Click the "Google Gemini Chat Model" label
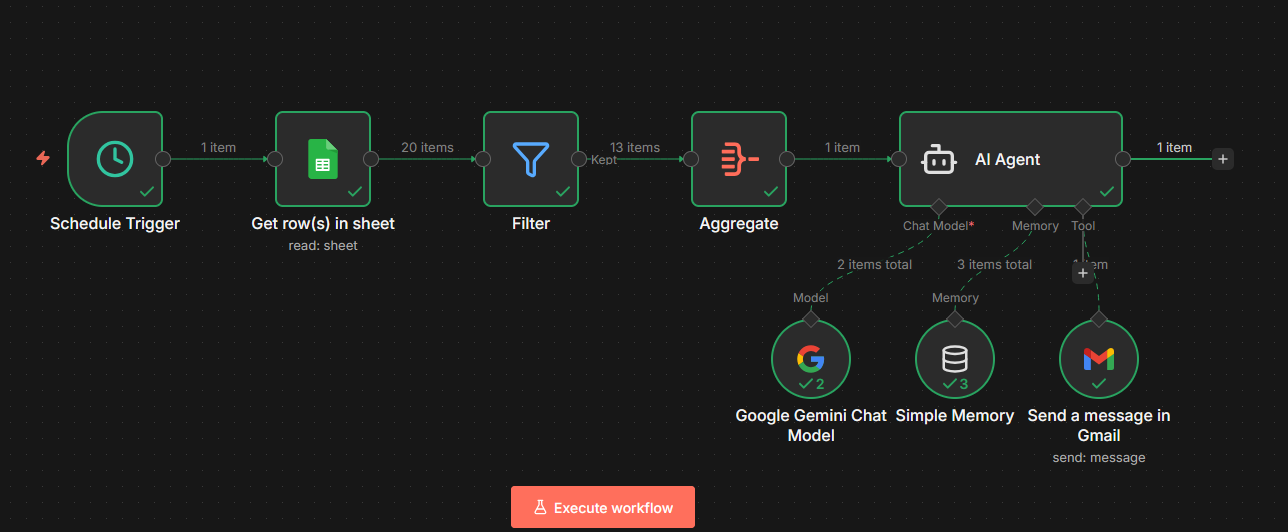Image resolution: width=1288 pixels, height=532 pixels. point(811,425)
